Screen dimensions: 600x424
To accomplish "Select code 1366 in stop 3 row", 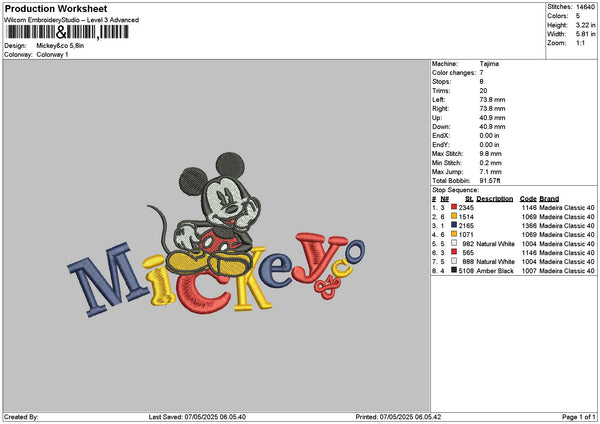I will pos(529,226).
